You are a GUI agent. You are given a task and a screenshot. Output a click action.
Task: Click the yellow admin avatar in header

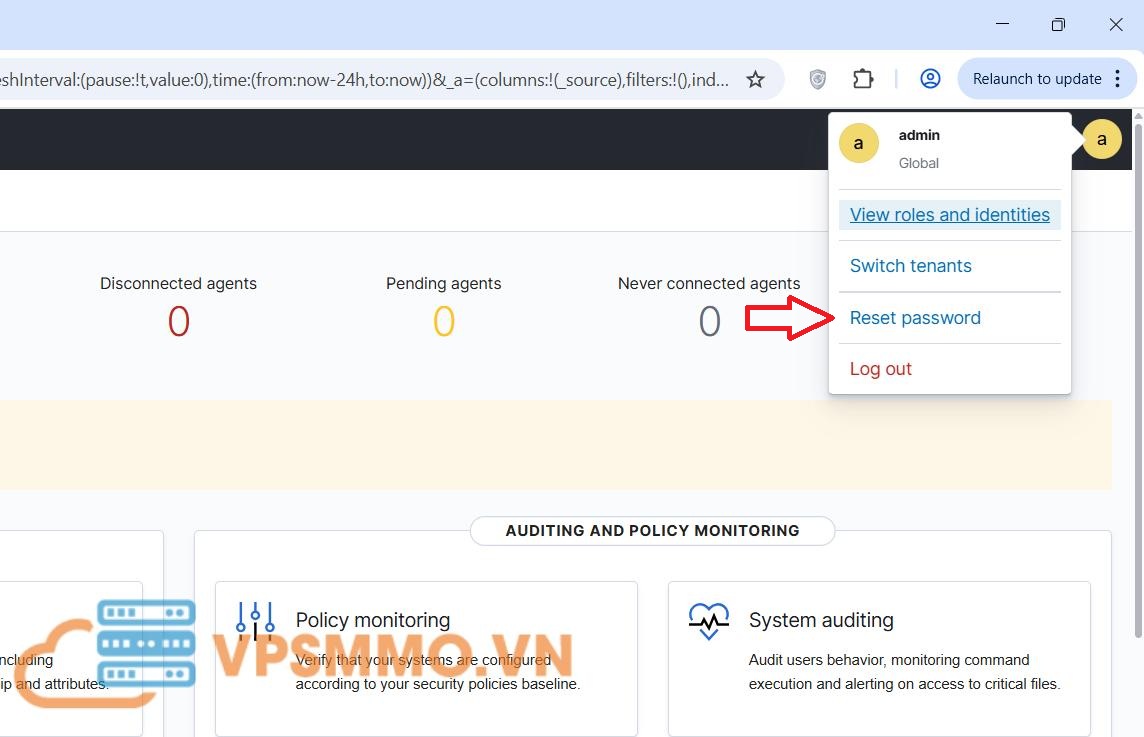pos(1101,140)
